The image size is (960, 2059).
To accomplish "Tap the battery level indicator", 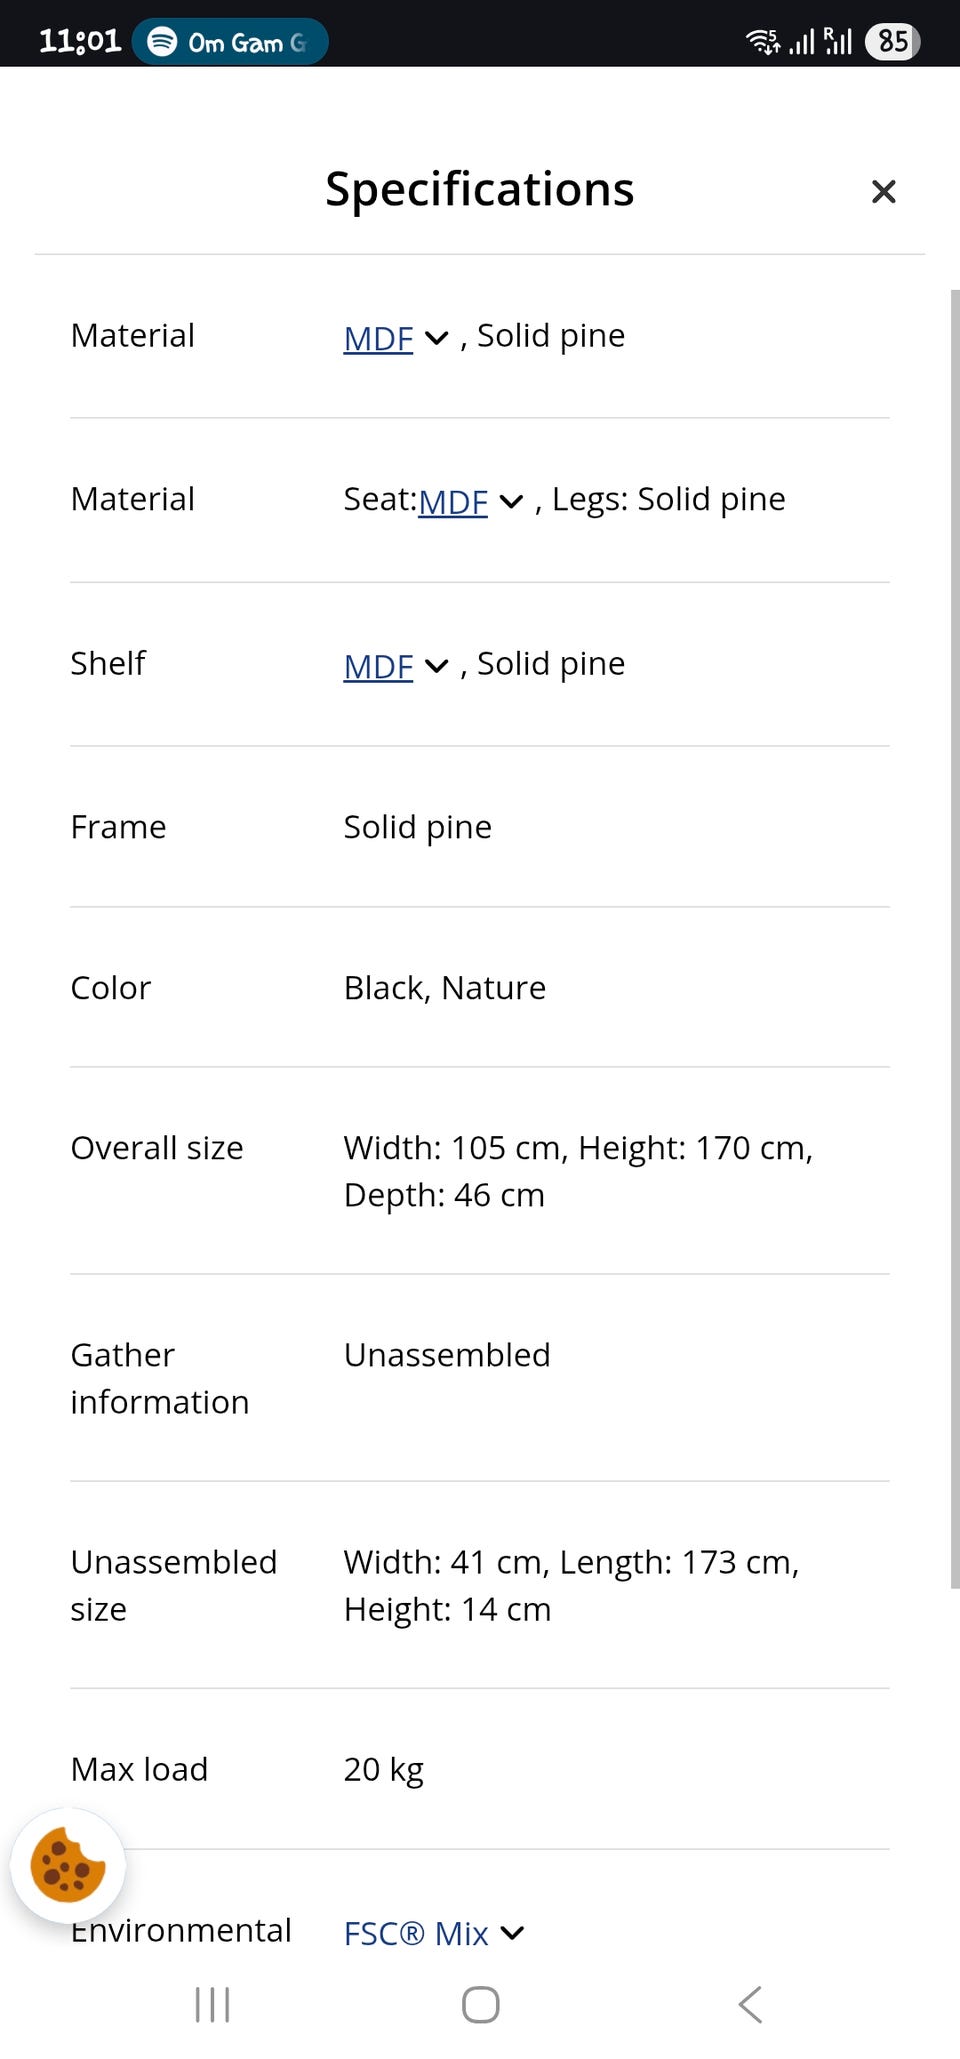I will point(892,41).
